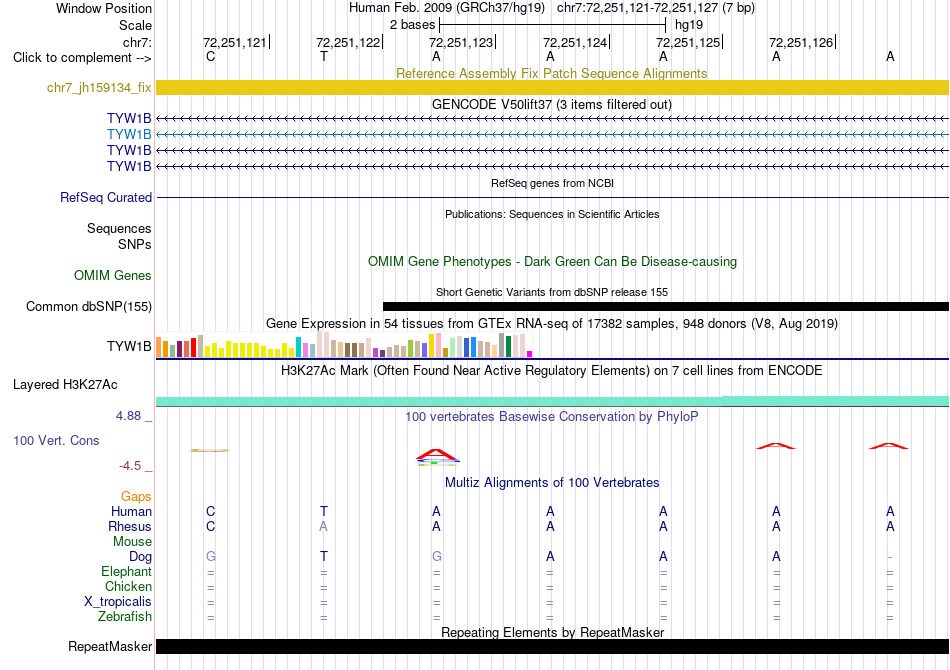
Task: Open 'OMIM Gene Phenotypes - Dark Green' title
Action: [x=552, y=262]
